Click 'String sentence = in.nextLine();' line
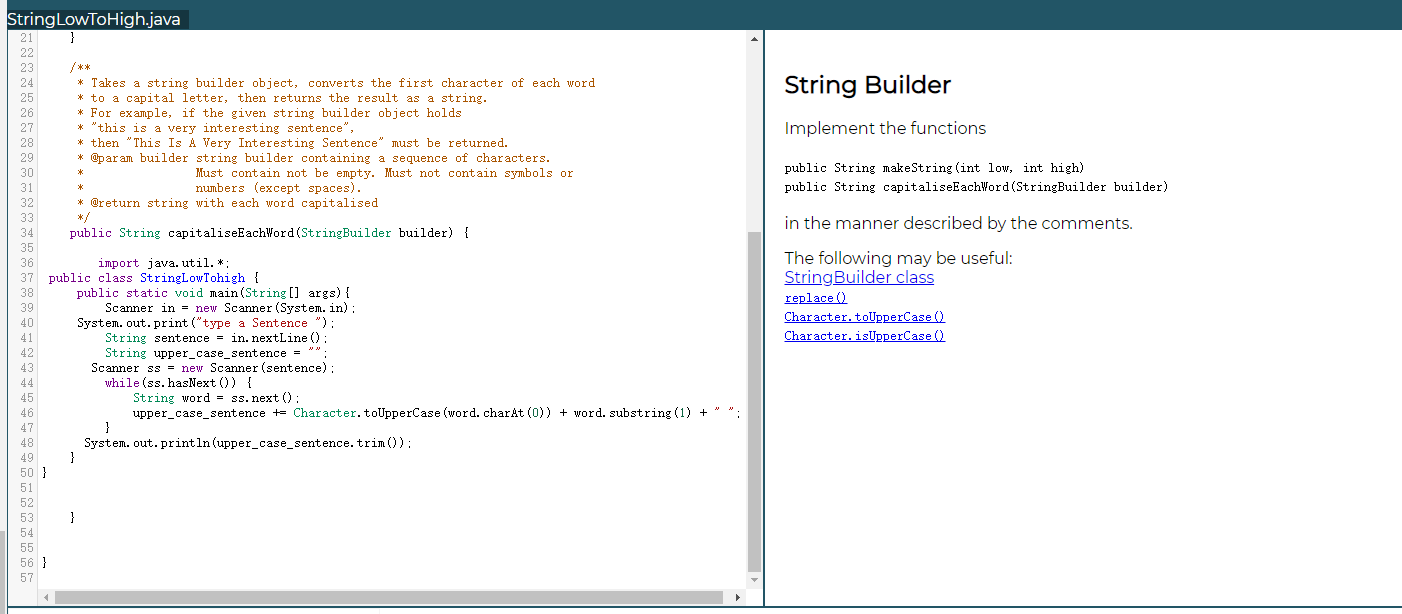The width and height of the screenshot is (1402, 614). point(217,338)
